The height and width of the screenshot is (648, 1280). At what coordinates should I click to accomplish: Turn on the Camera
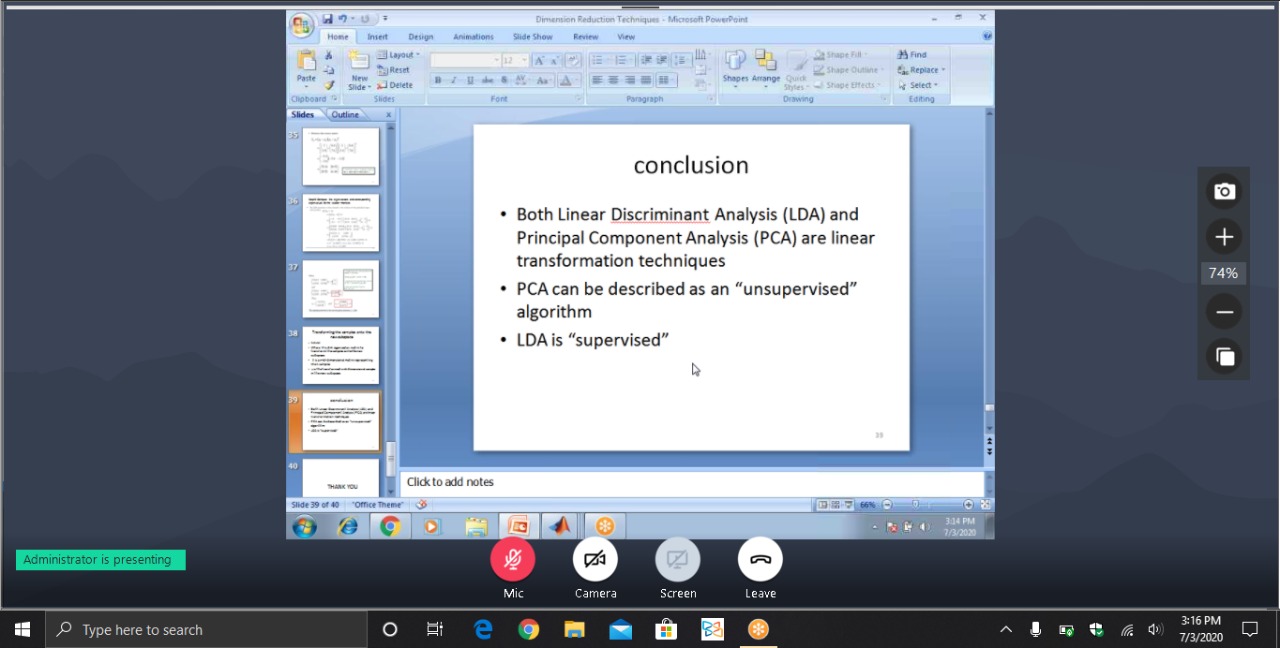point(595,559)
